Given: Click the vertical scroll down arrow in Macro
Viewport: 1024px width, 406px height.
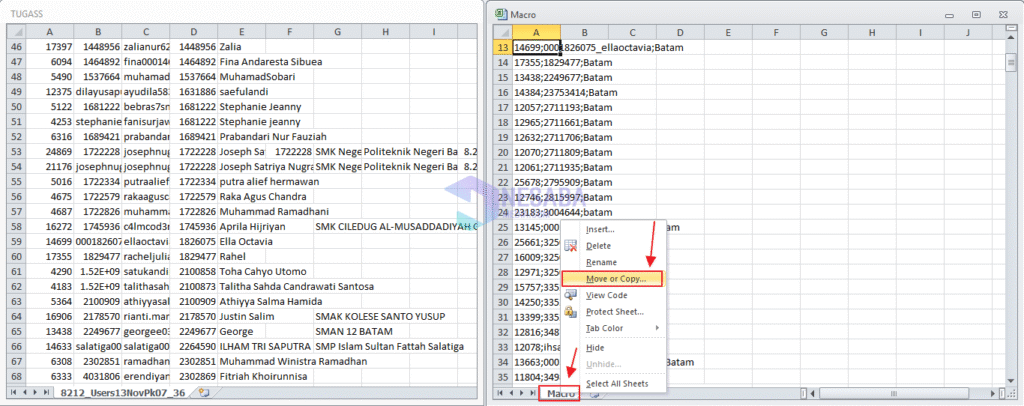Looking at the screenshot, I should tap(1011, 379).
